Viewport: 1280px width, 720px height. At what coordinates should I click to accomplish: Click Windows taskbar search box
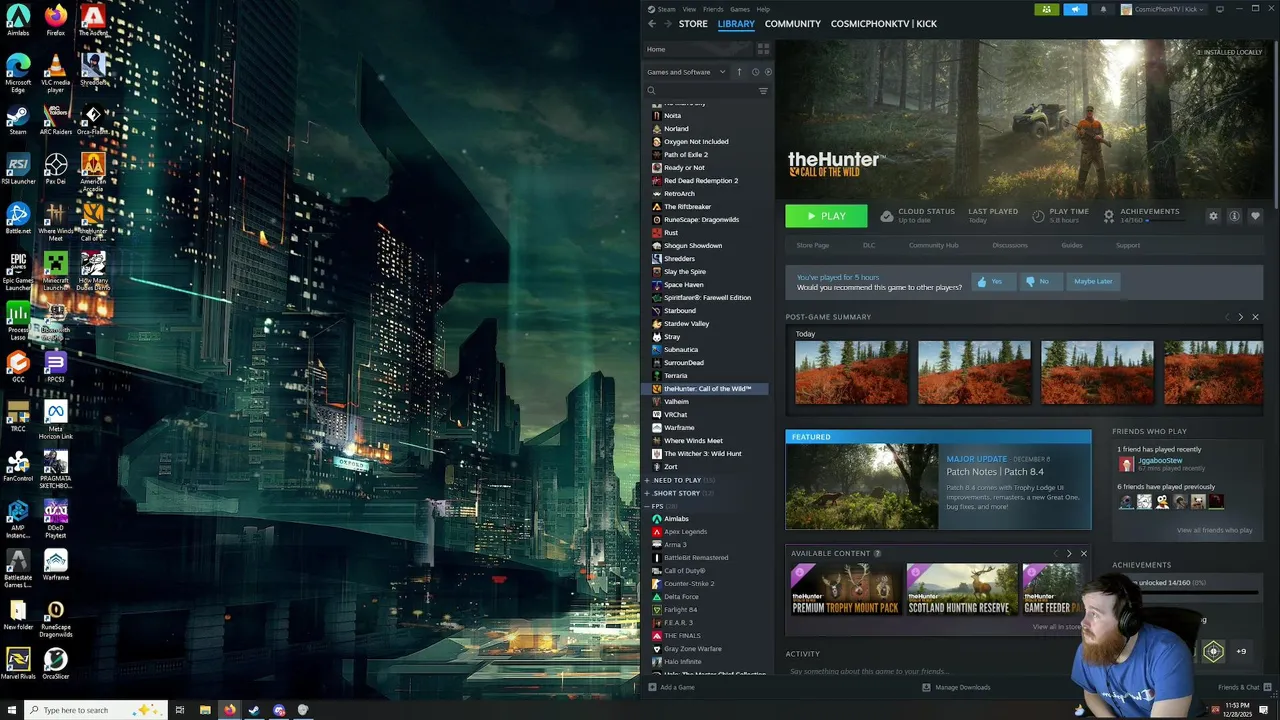pos(95,710)
